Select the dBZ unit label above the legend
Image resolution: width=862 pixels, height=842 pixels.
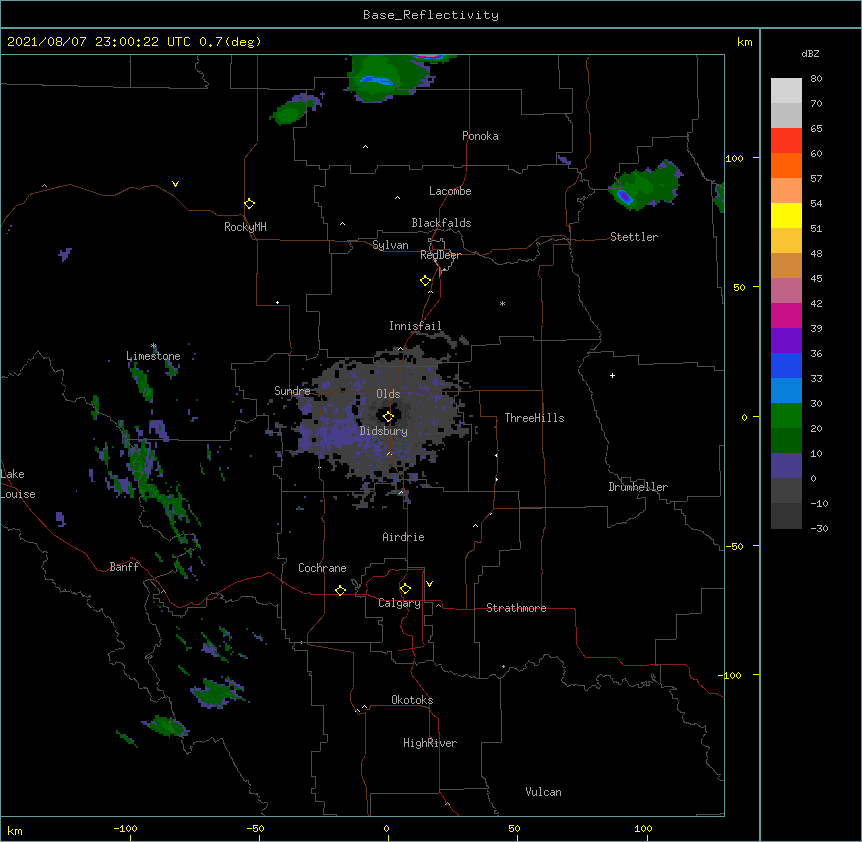[x=810, y=54]
